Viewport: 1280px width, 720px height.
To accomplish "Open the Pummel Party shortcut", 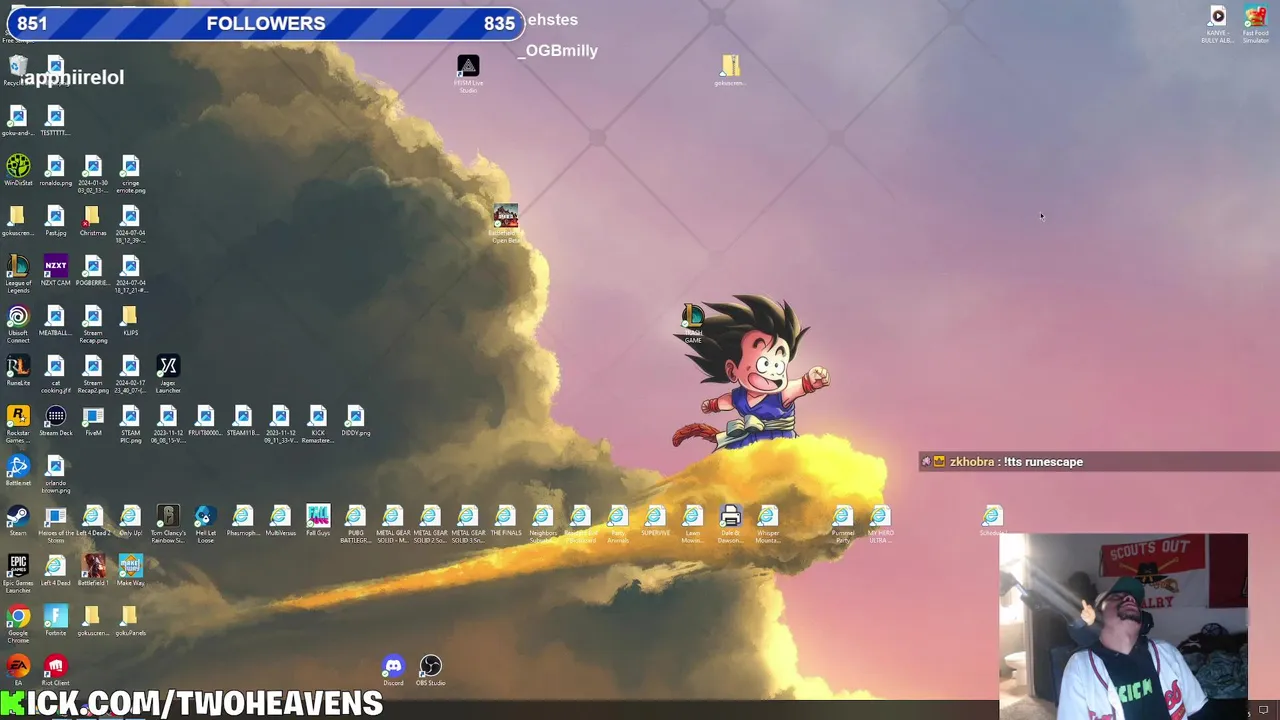I will 843,524.
